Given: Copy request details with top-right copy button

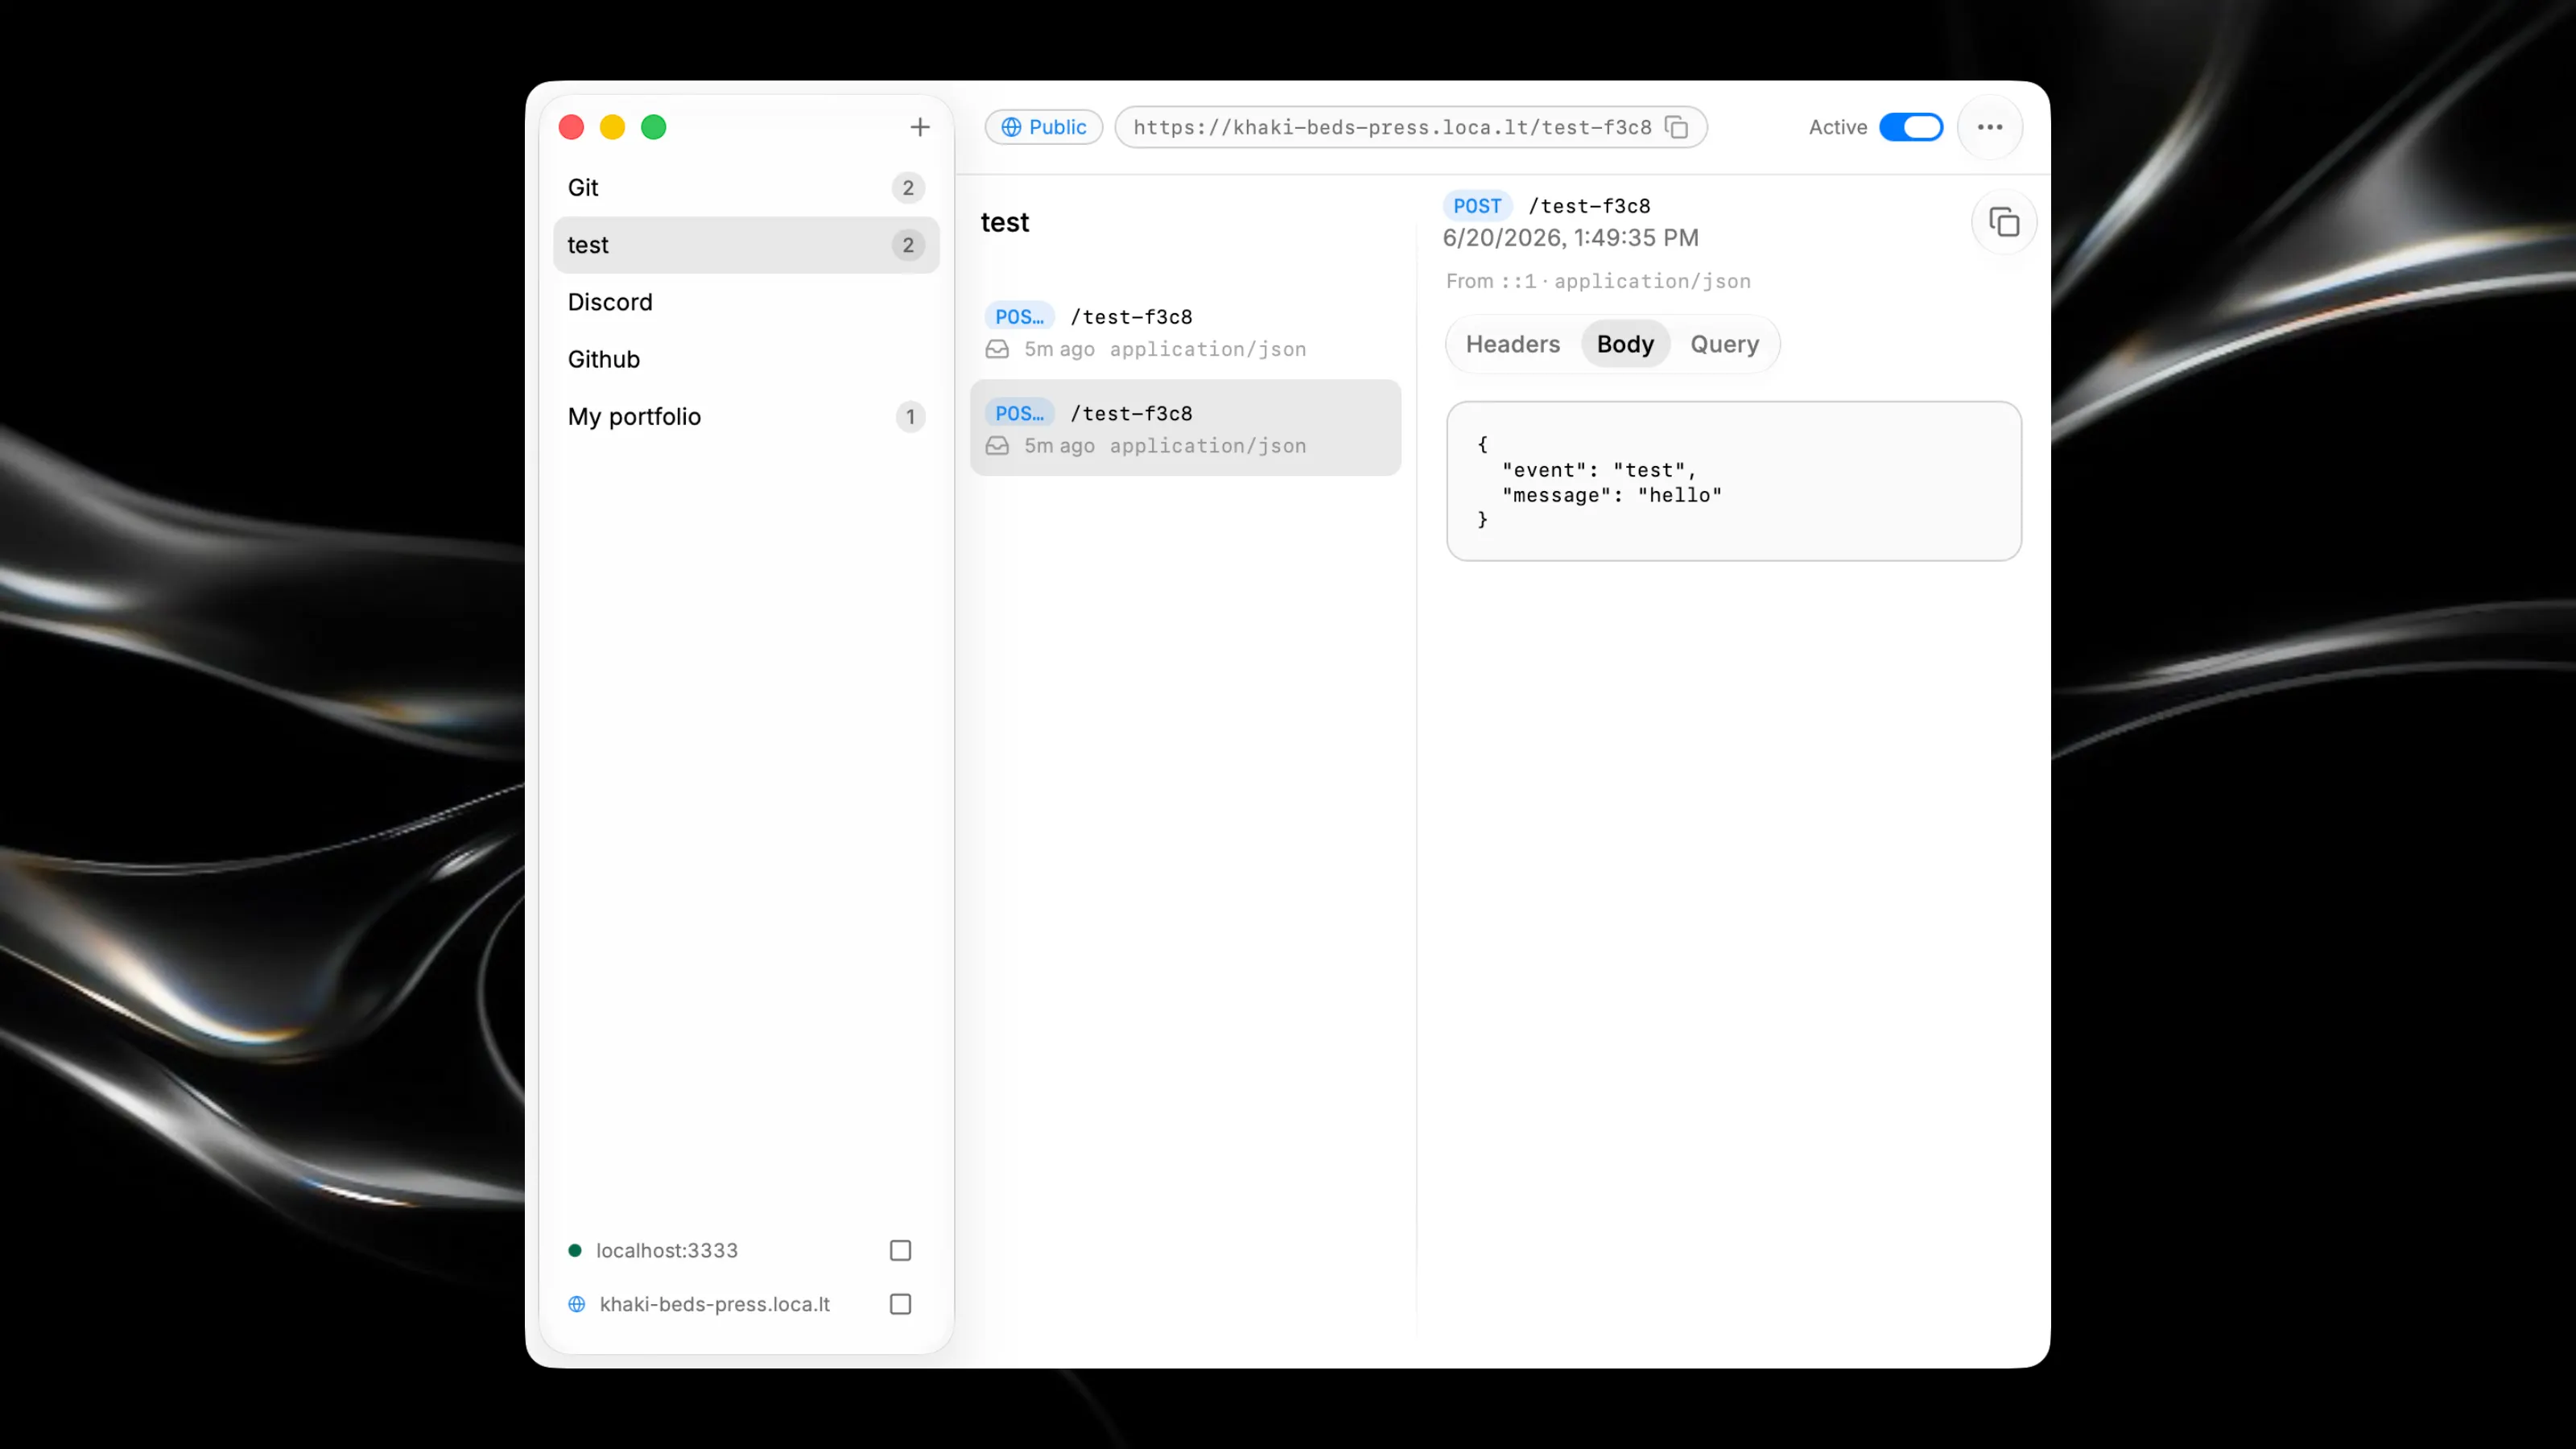Looking at the screenshot, I should point(2003,222).
